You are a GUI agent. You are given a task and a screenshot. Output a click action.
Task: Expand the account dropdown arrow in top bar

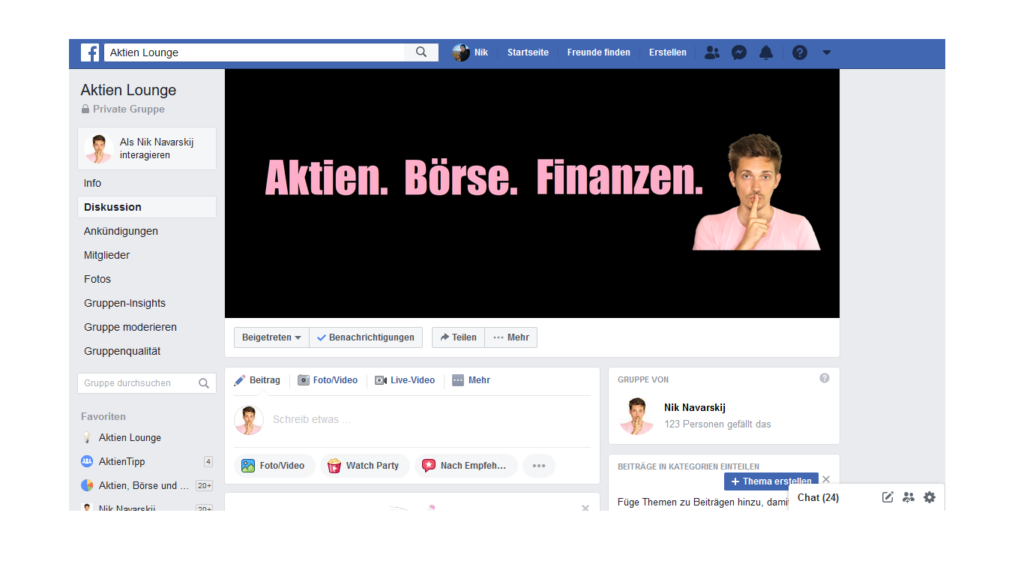[827, 52]
